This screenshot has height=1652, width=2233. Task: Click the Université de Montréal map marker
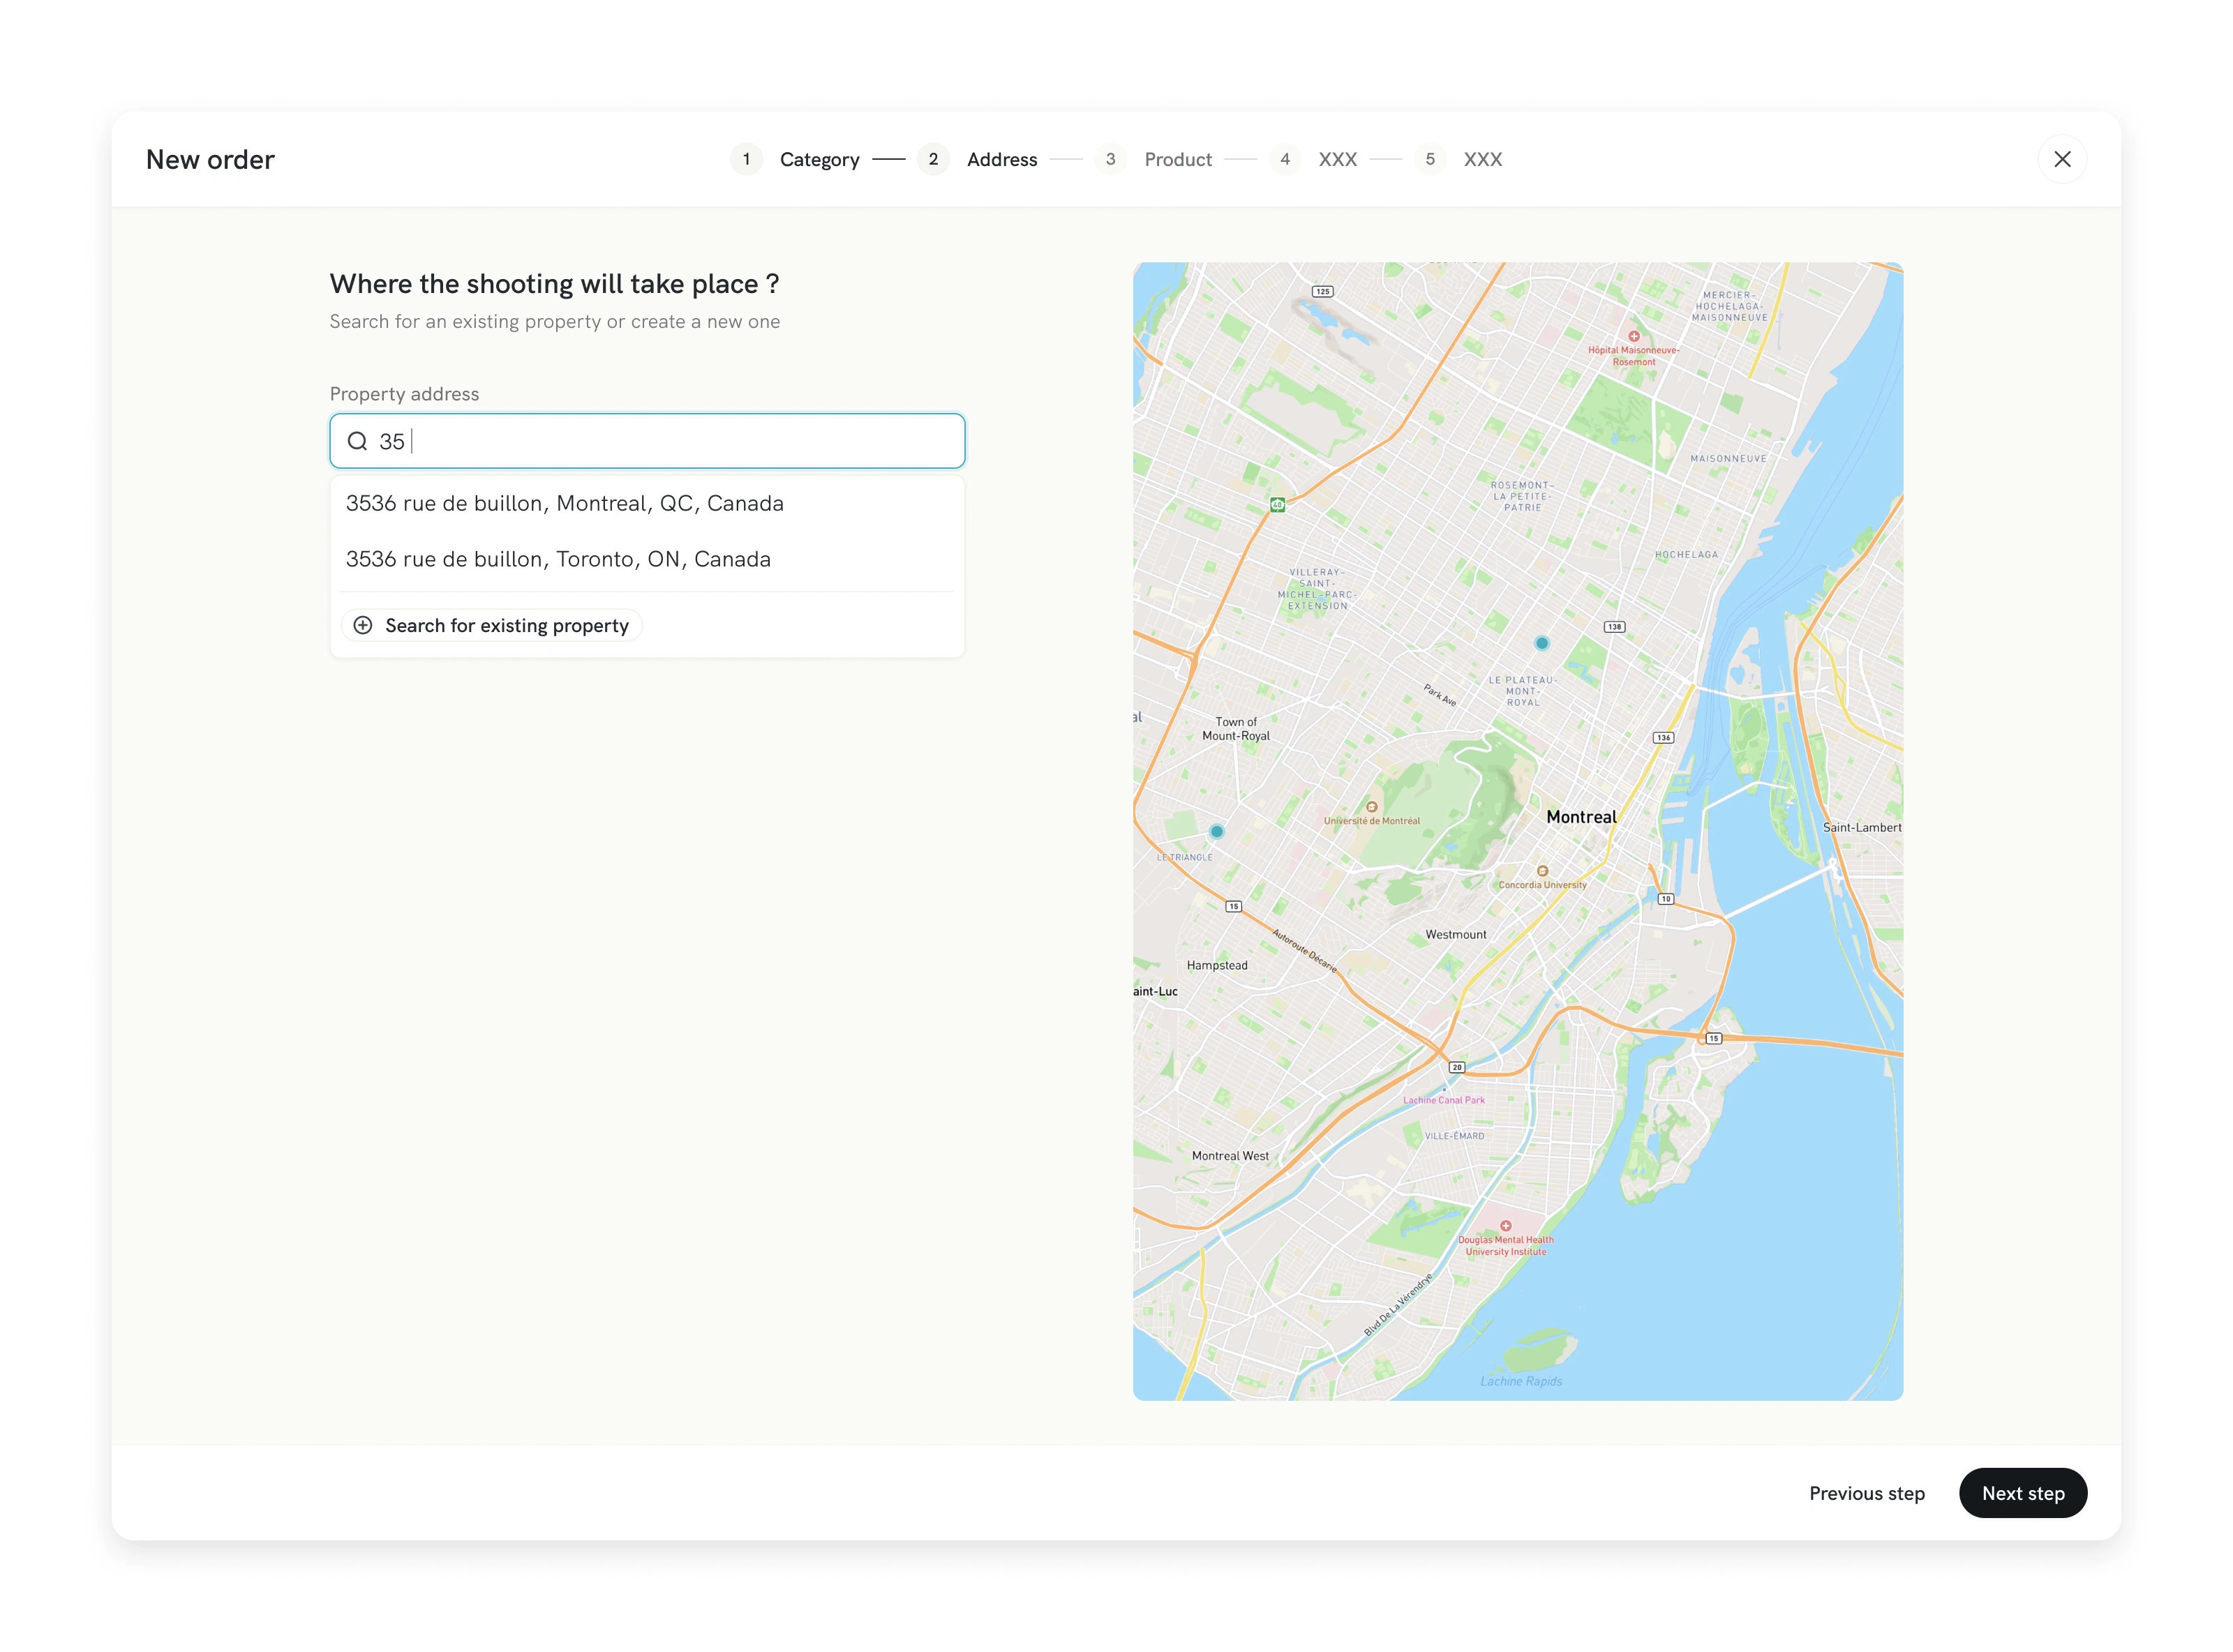pos(1371,807)
